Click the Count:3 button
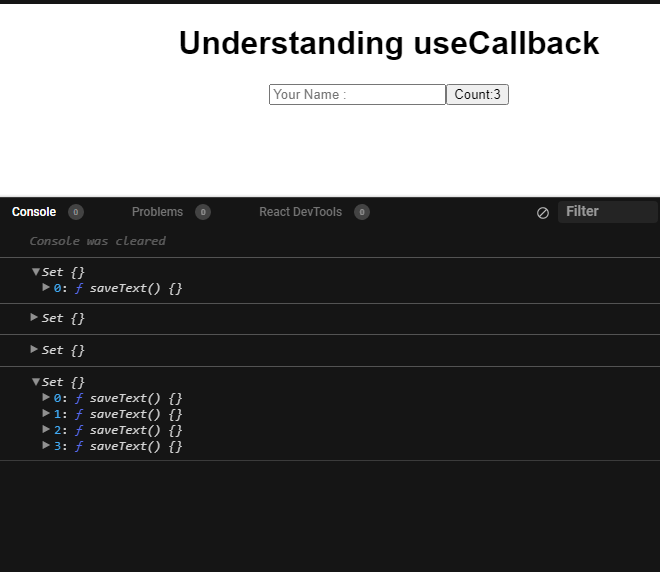 (477, 95)
